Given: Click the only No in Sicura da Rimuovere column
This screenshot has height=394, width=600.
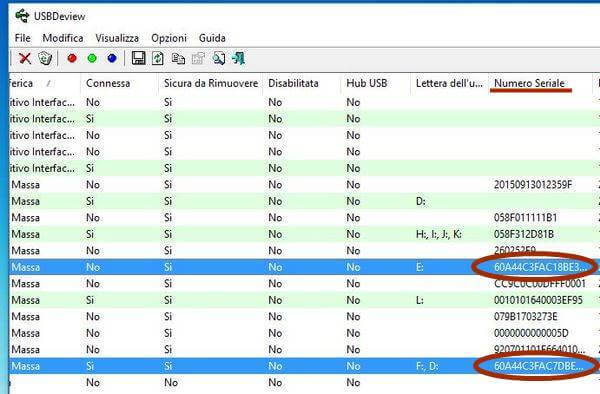Looking at the screenshot, I should pos(171,383).
